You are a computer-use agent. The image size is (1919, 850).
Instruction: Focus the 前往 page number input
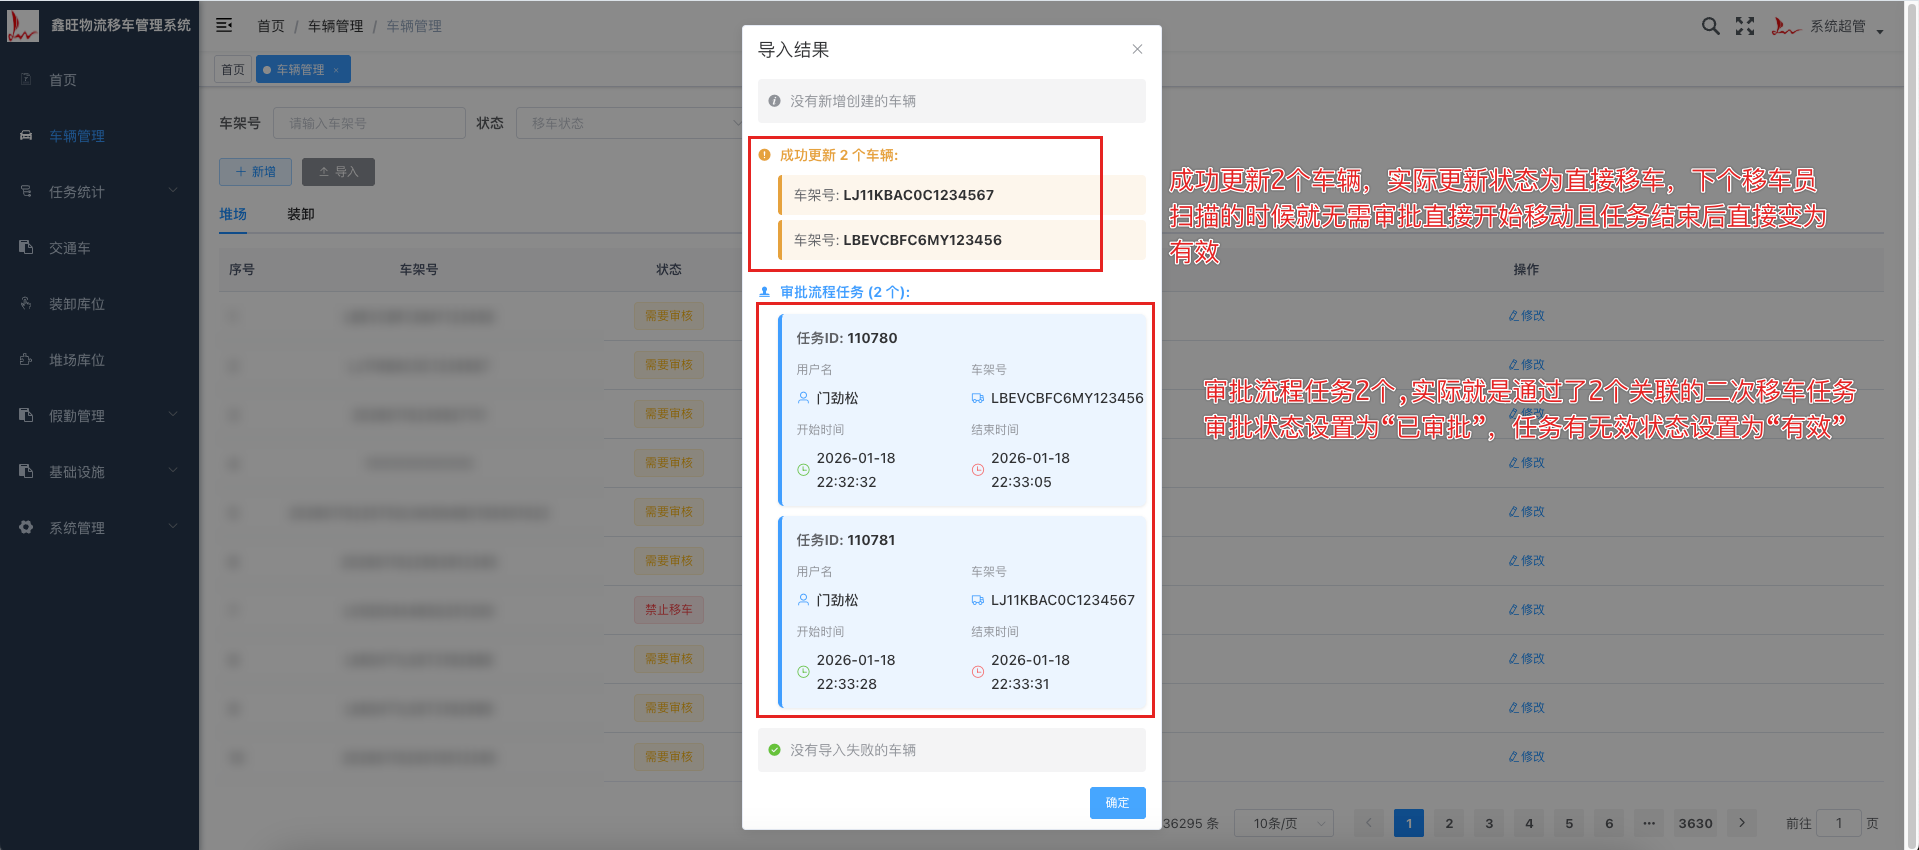point(1838,823)
